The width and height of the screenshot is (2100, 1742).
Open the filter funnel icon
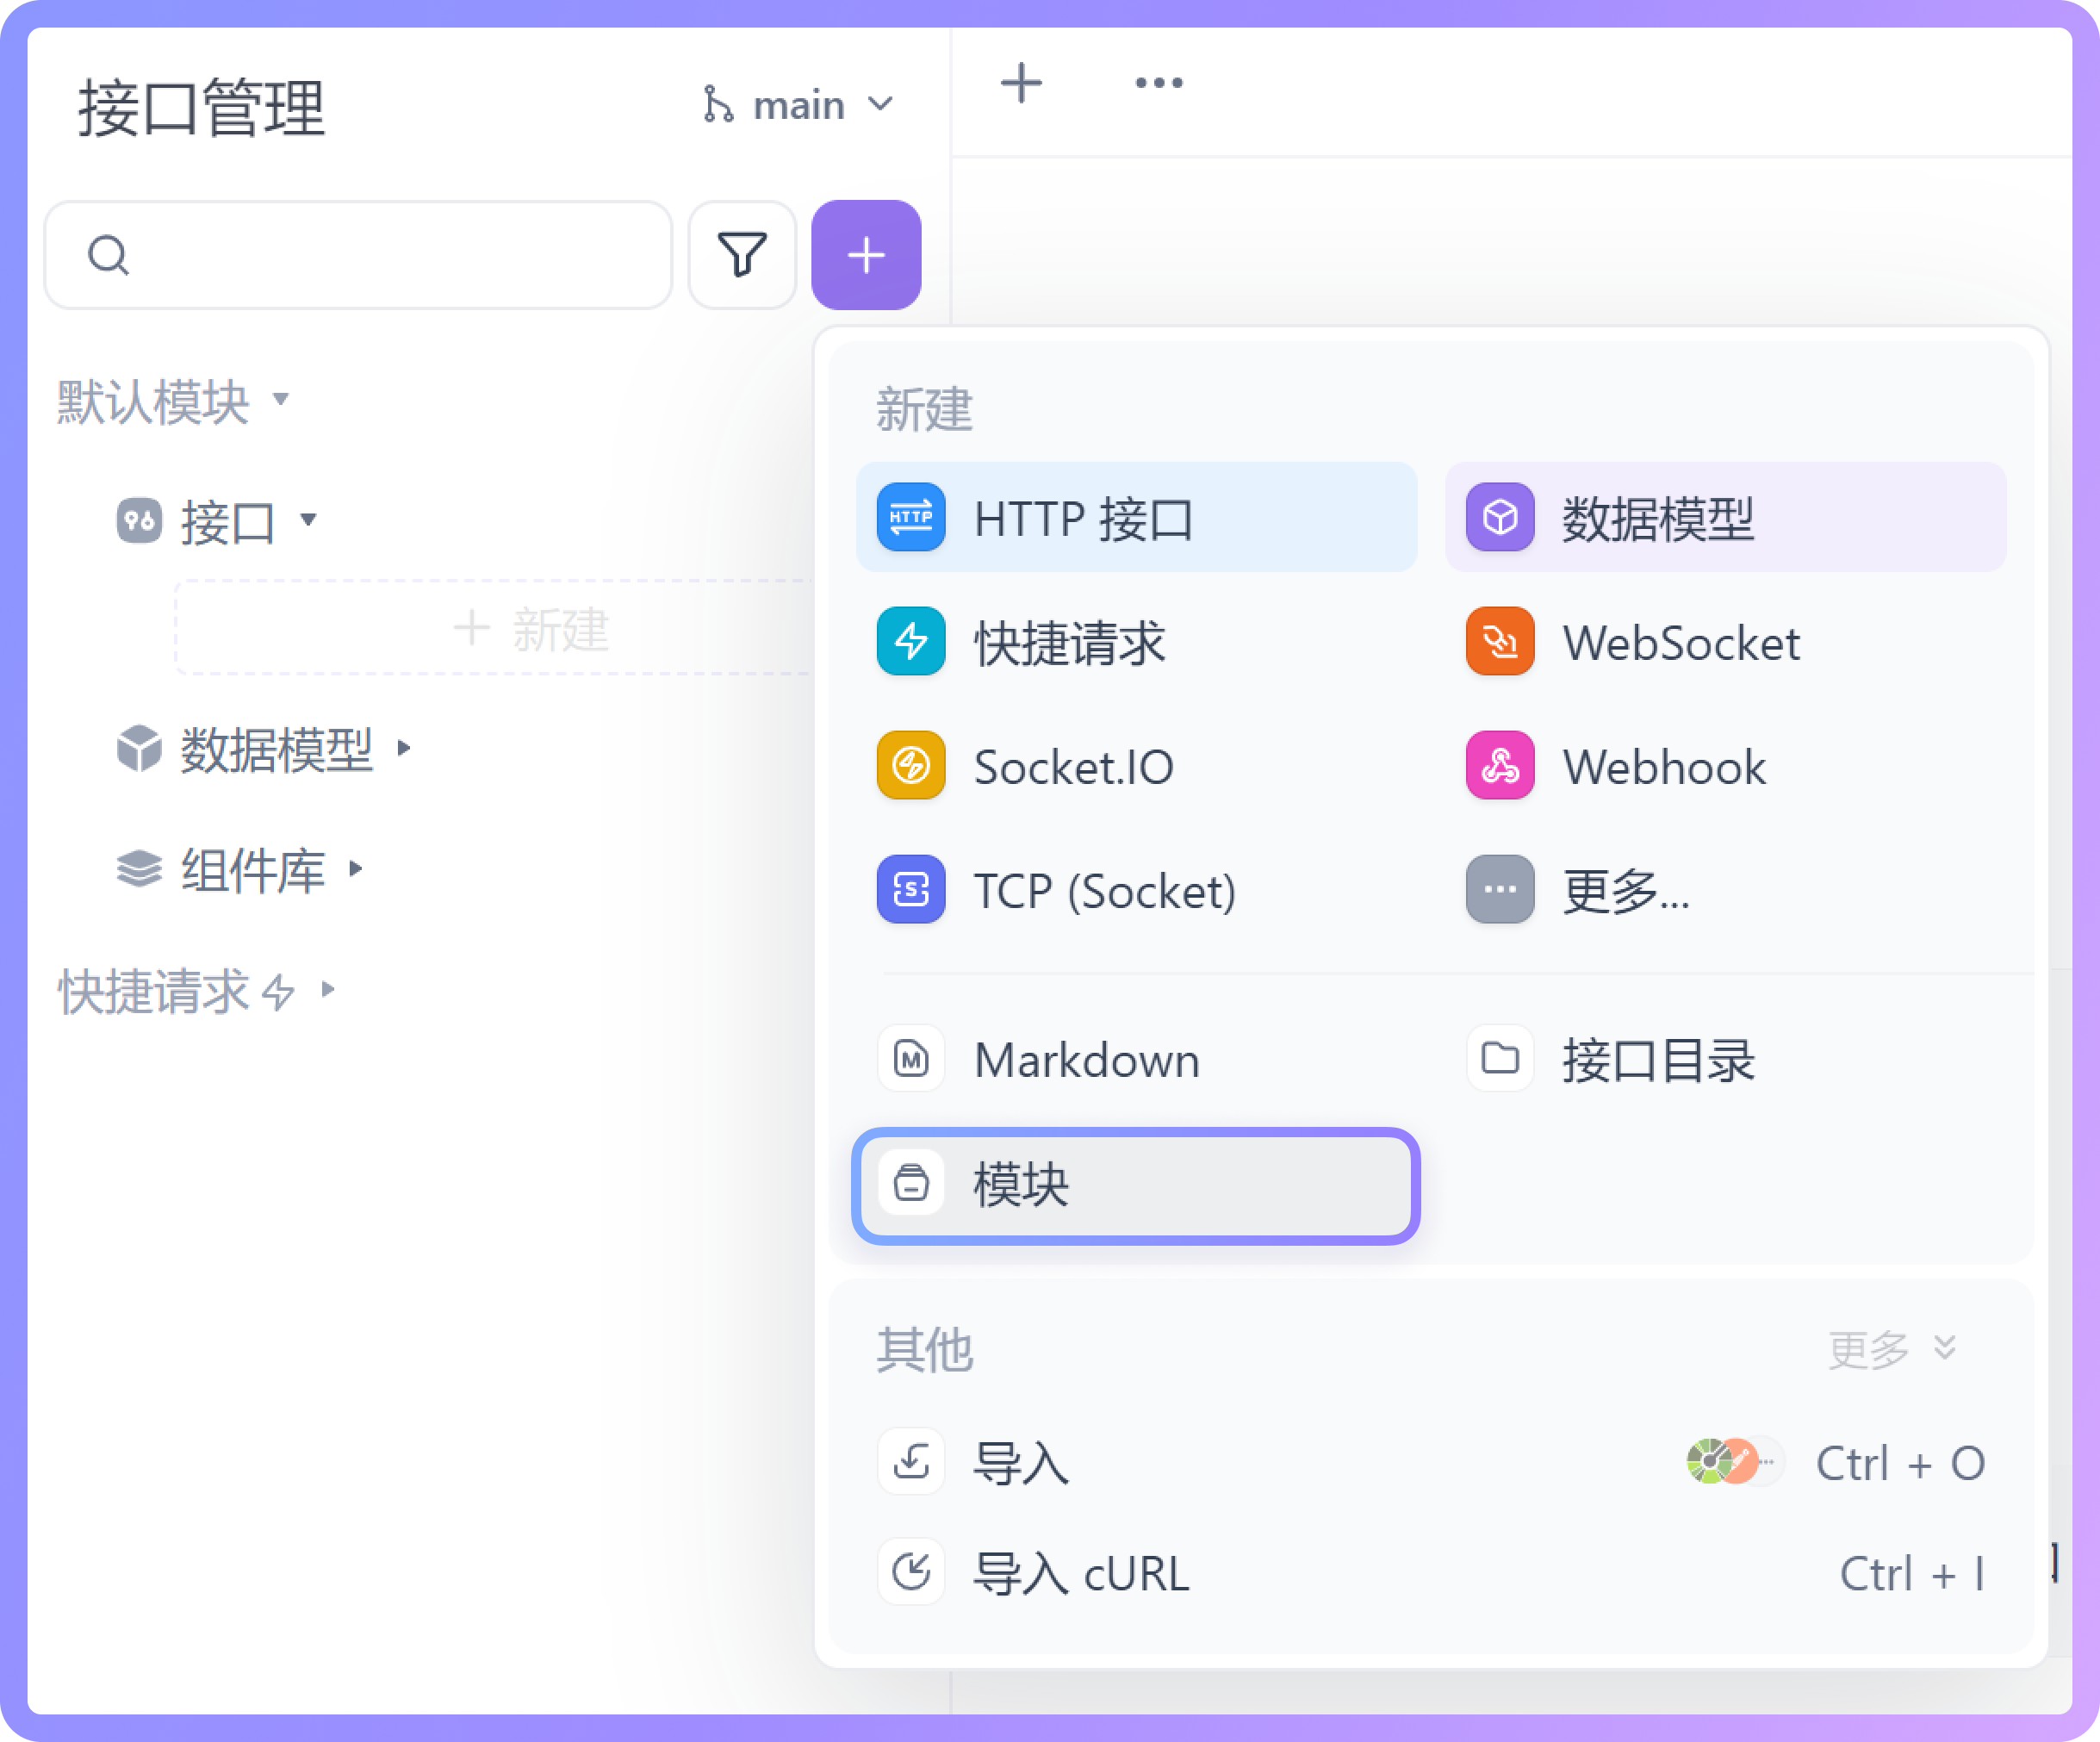[741, 255]
